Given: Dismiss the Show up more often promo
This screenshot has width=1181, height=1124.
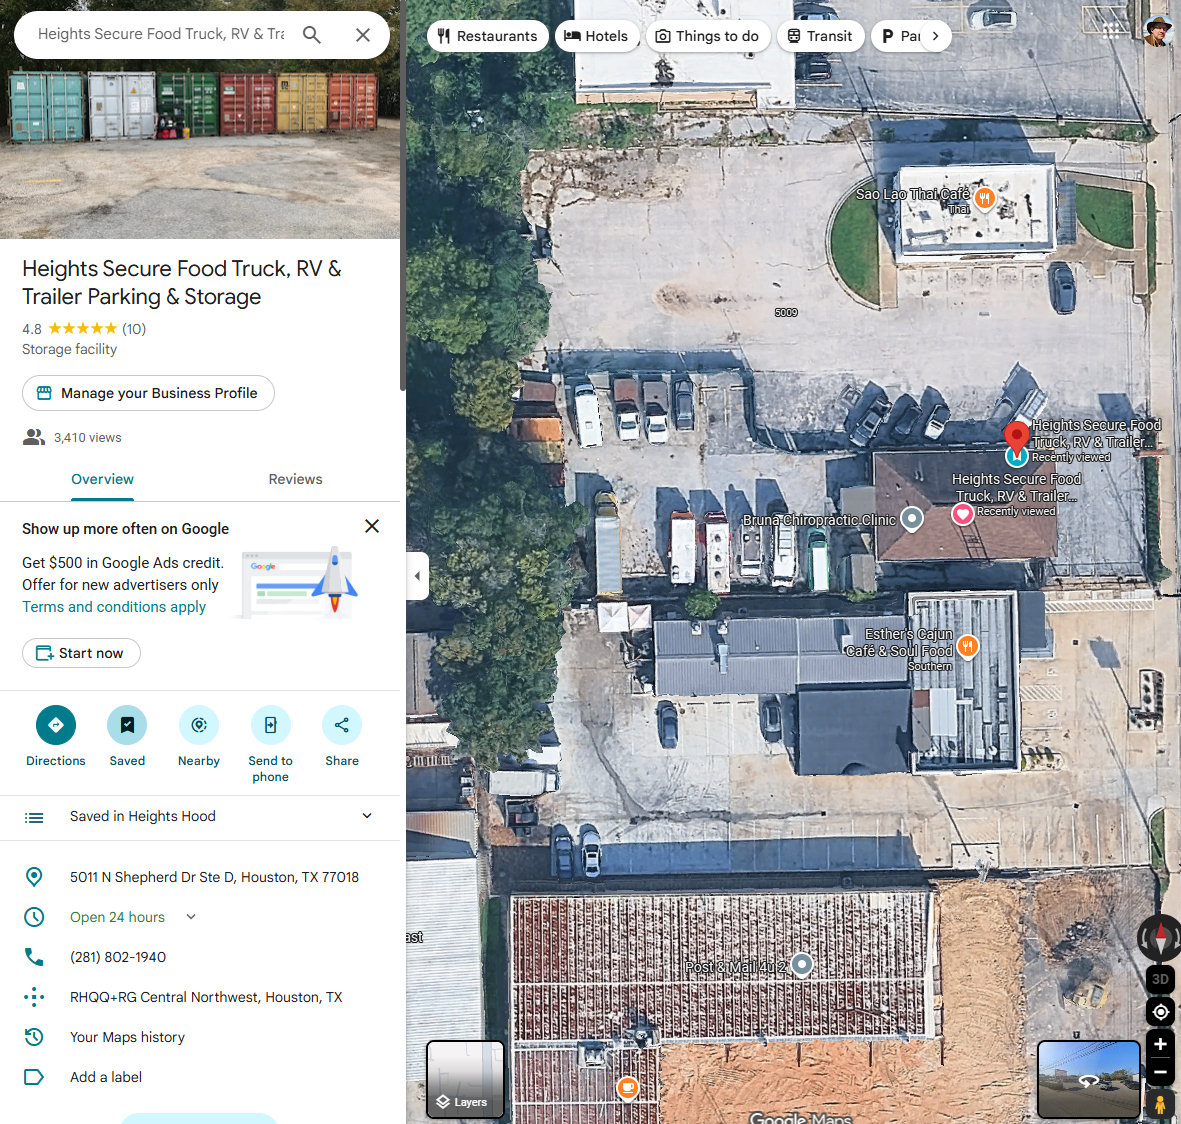Looking at the screenshot, I should [372, 527].
